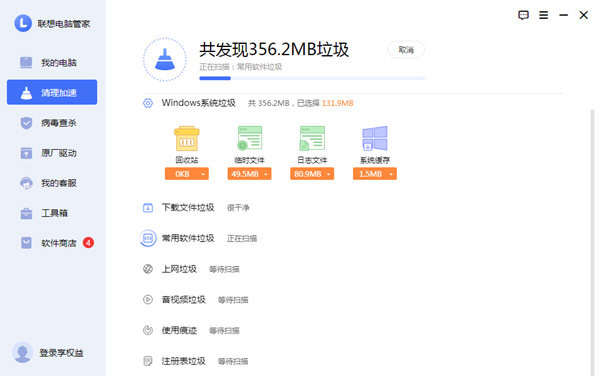Viewport: 600px width, 376px height.
Task: Open 工具箱 in sidebar
Action: [x=52, y=213]
